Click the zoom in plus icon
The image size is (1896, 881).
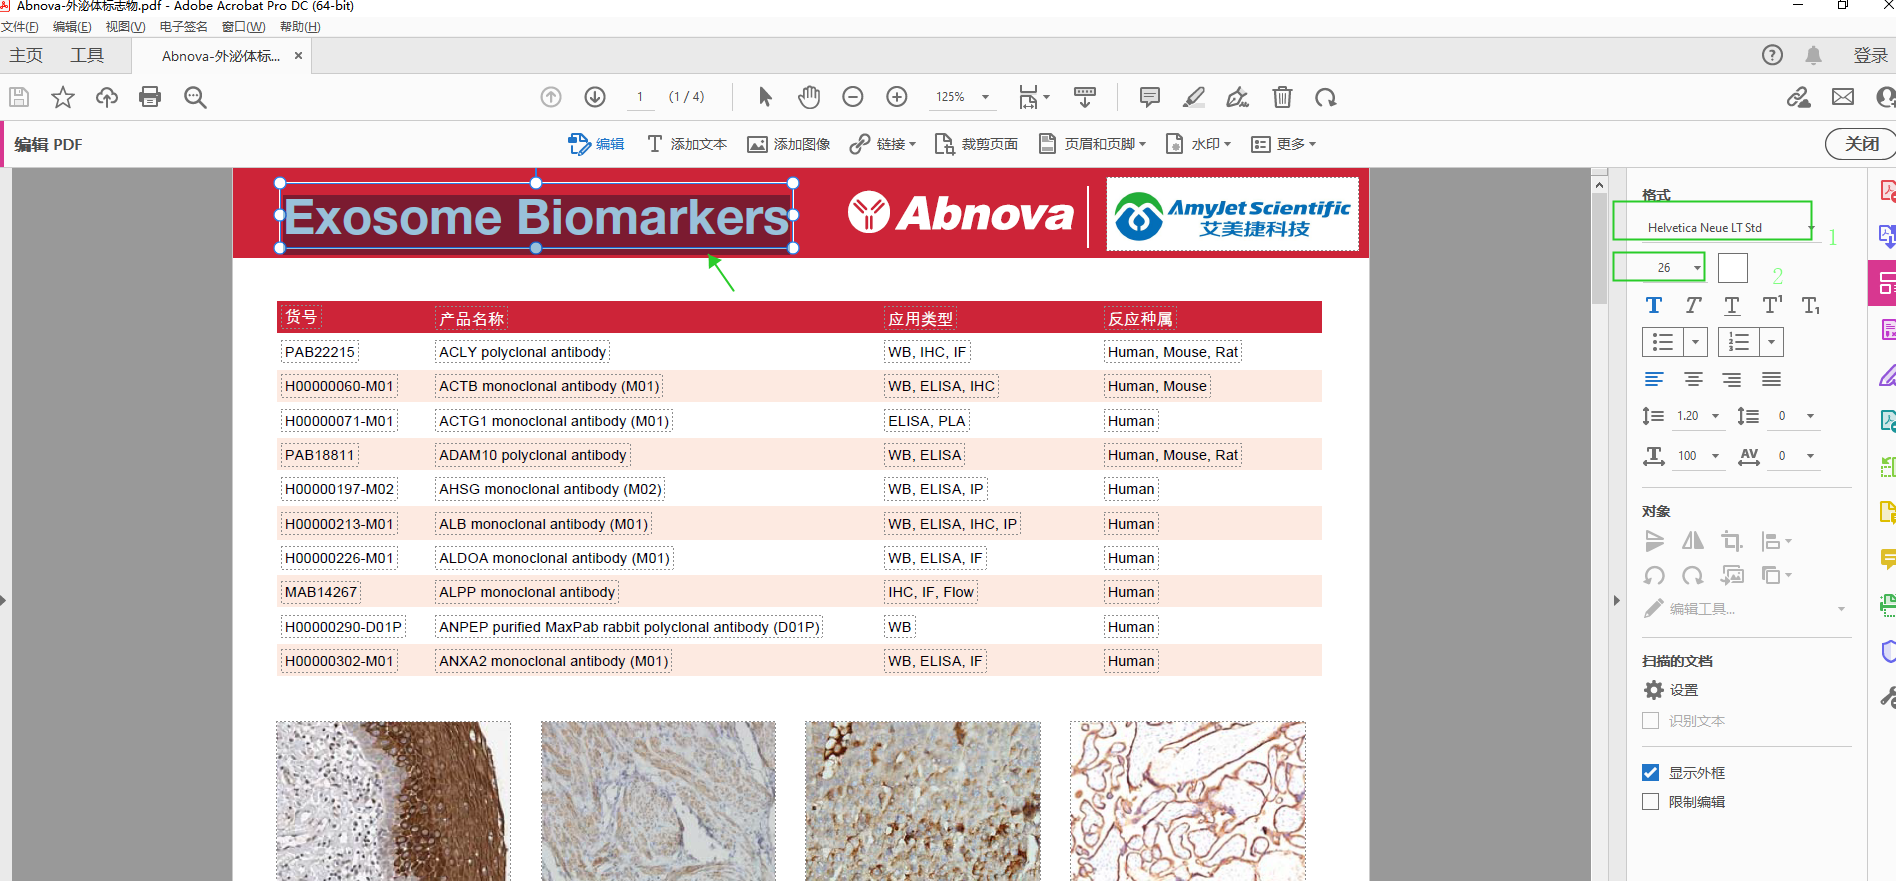point(897,97)
